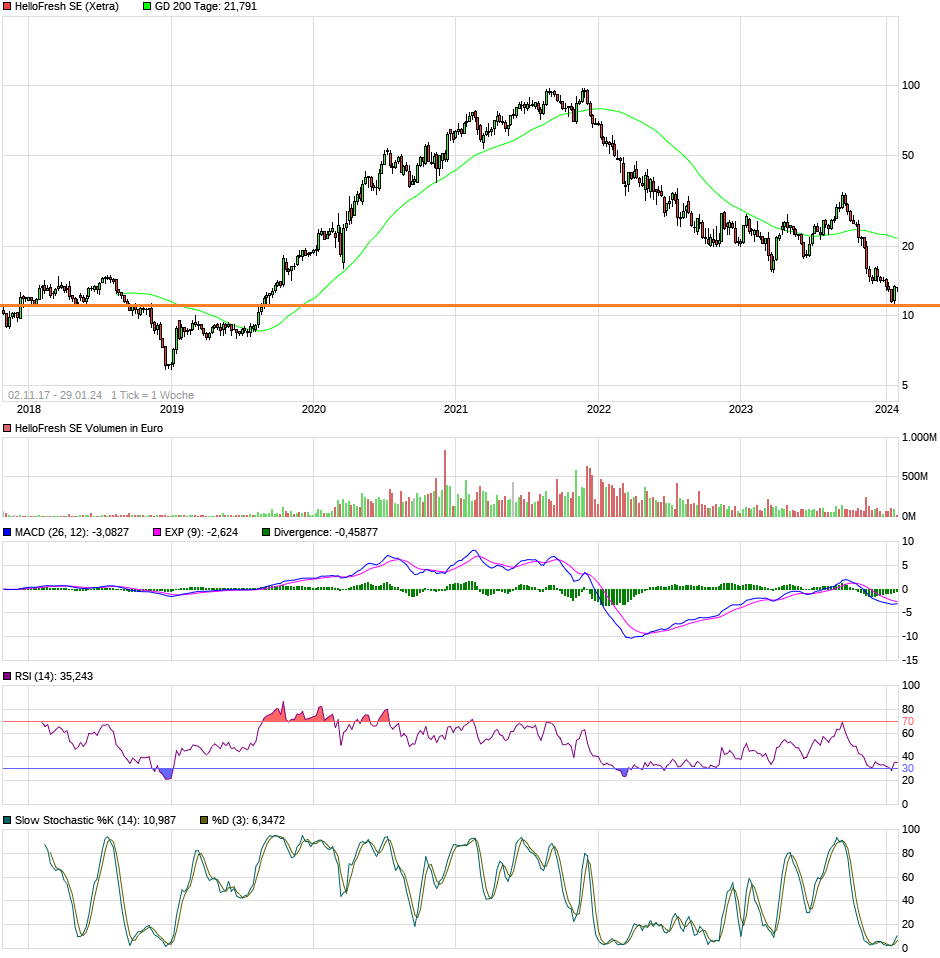
Task: Click the purple RSI (14) legend swatch
Action: 7,676
